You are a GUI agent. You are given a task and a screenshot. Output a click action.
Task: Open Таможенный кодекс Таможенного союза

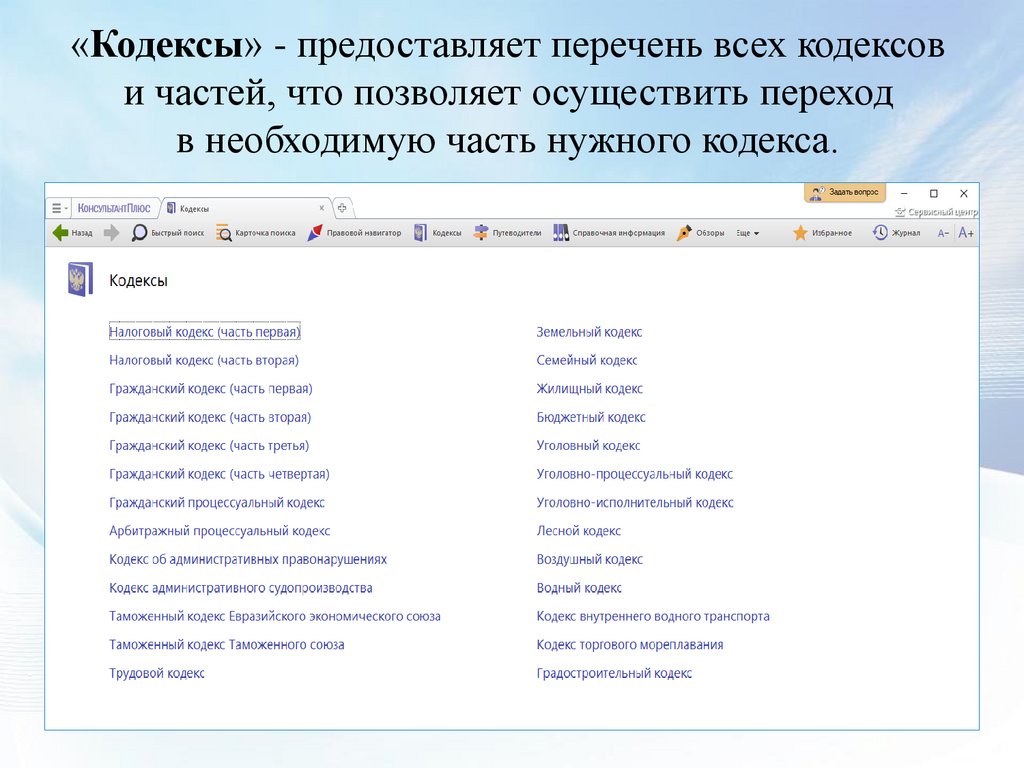click(x=227, y=645)
